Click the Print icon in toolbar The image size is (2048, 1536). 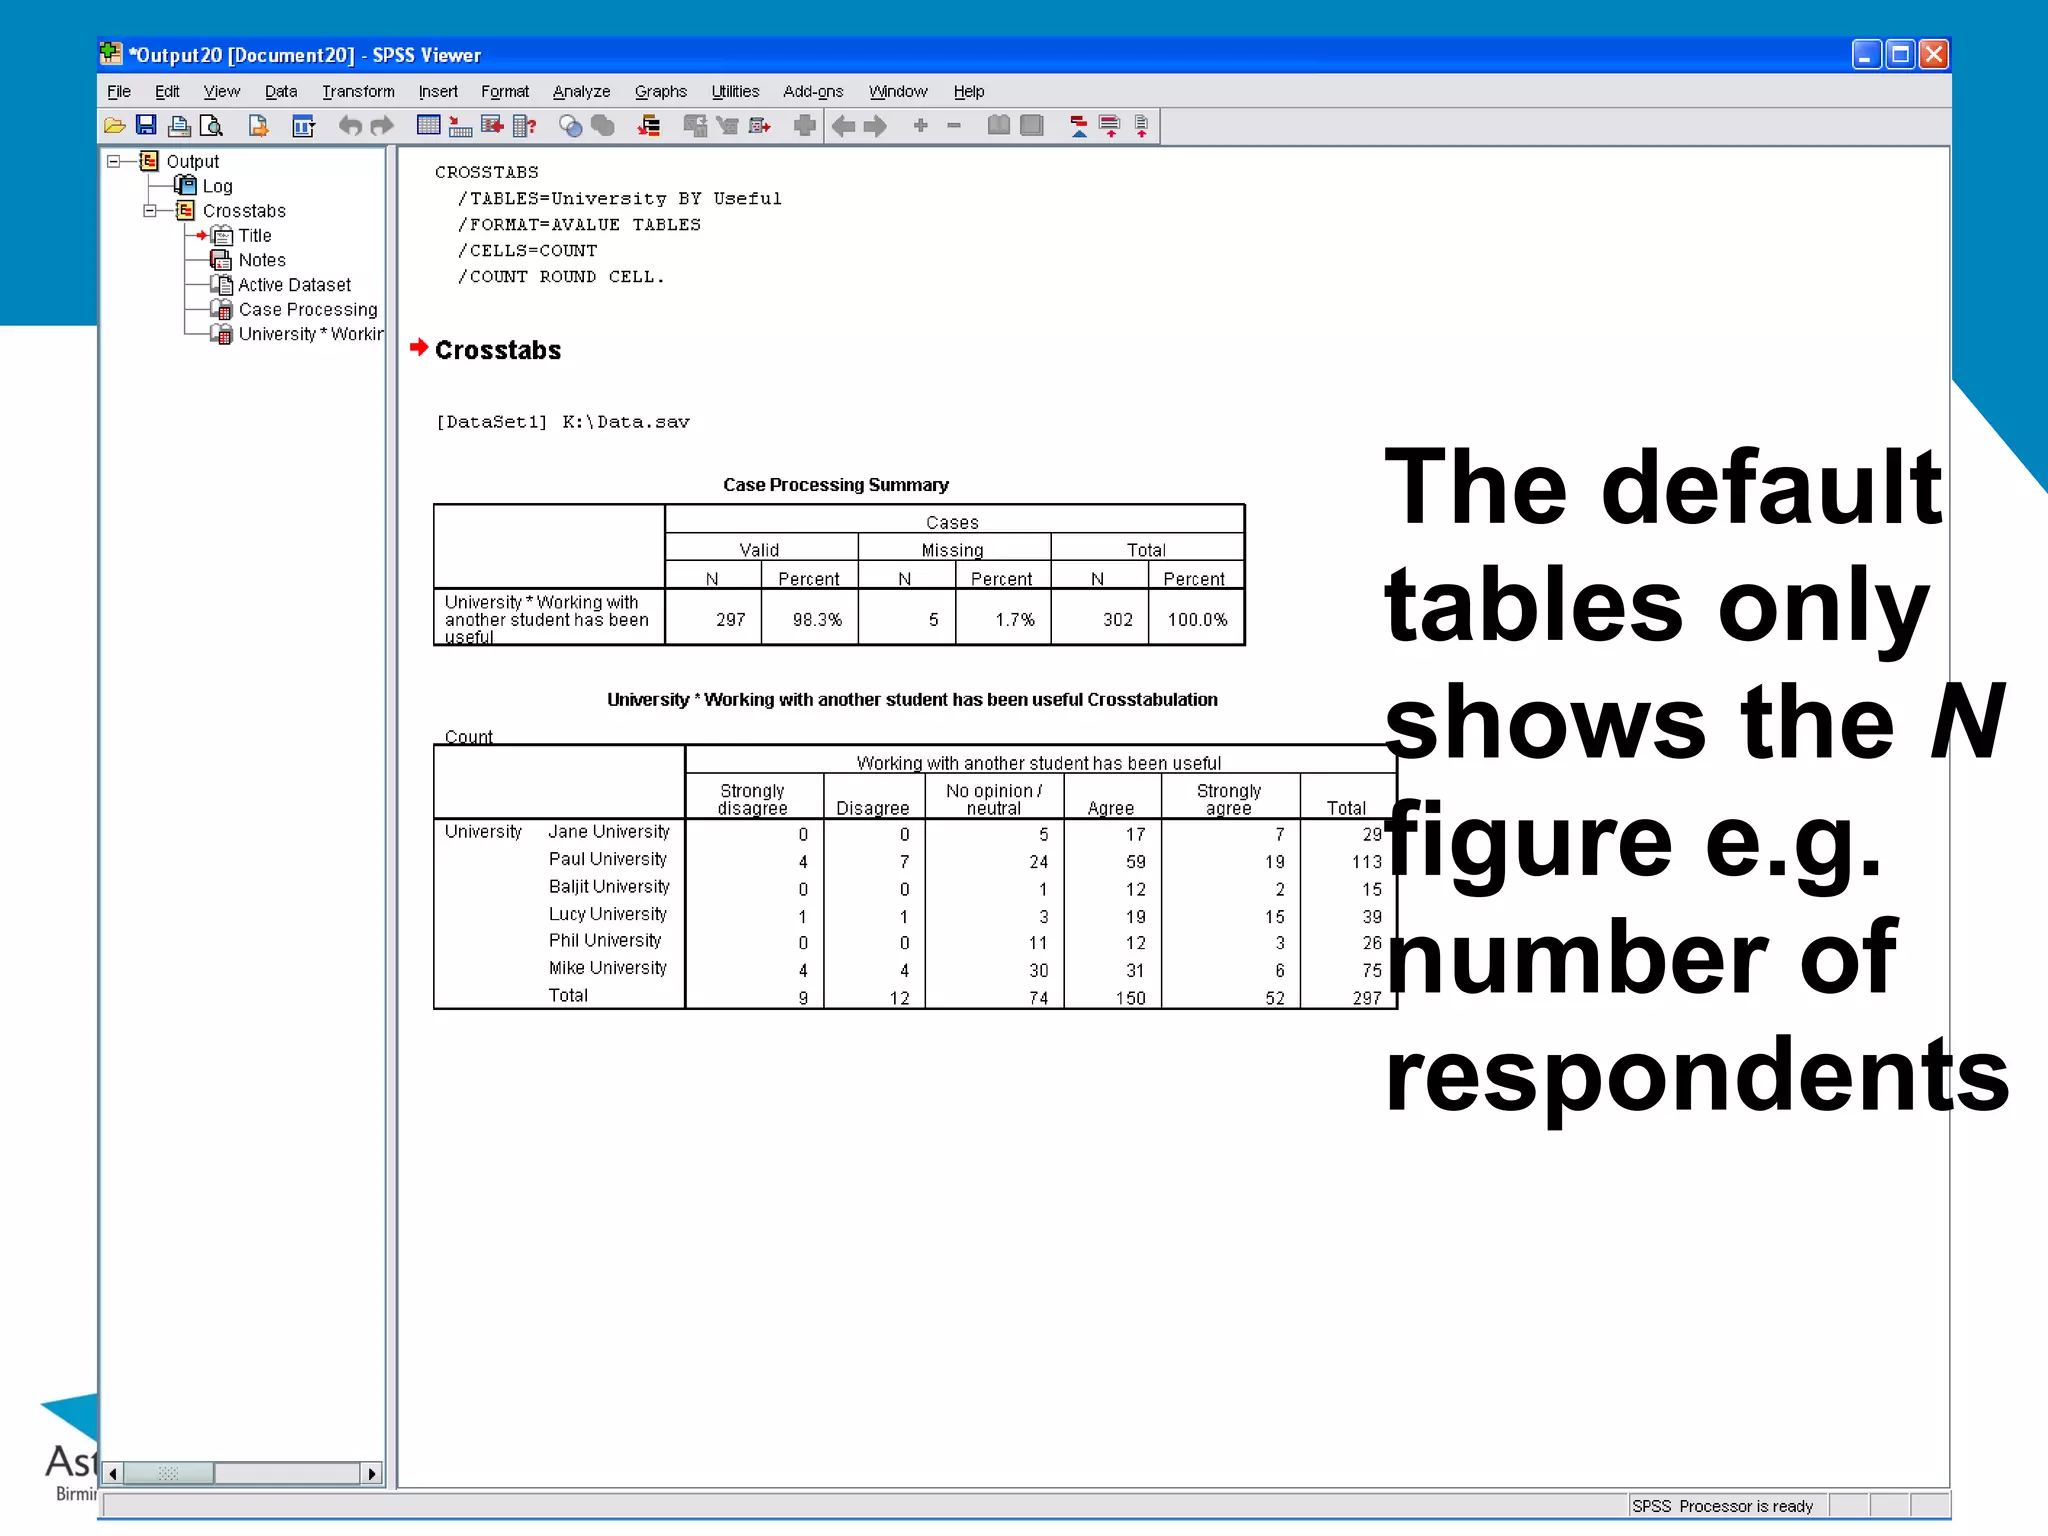coord(179,126)
